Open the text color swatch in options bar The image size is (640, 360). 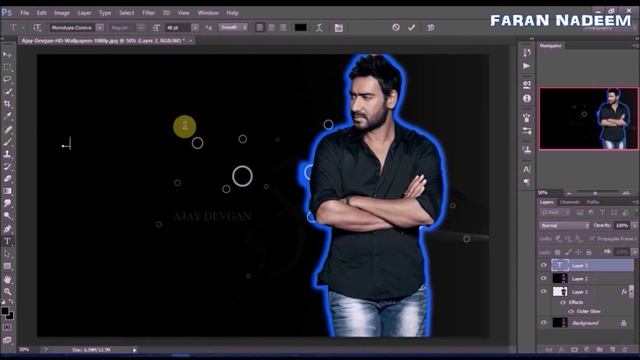300,28
